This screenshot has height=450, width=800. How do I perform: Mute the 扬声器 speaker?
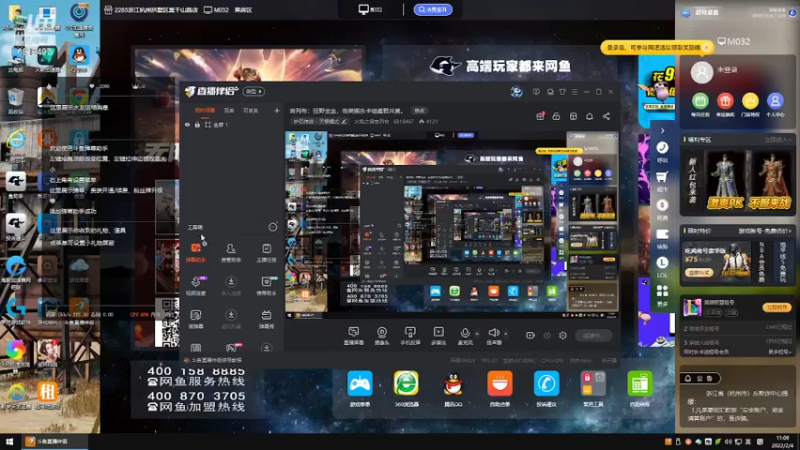493,336
